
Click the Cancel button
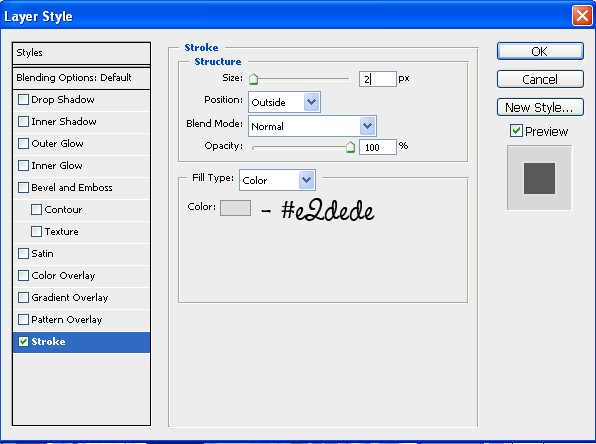click(x=540, y=79)
